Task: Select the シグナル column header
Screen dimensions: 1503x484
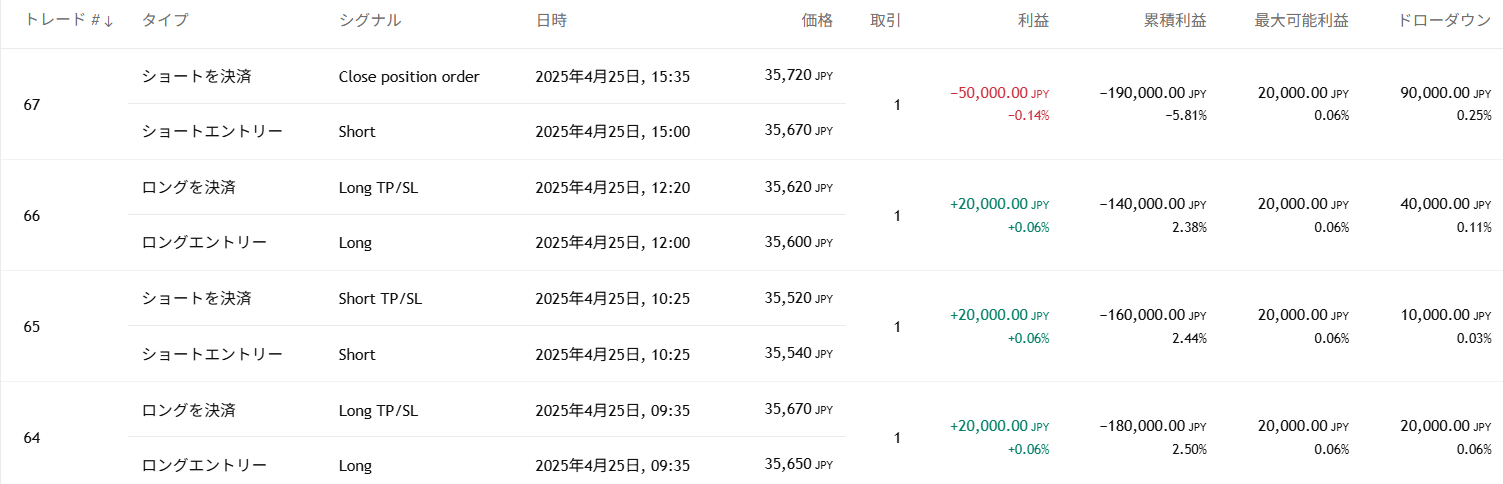Action: point(370,20)
